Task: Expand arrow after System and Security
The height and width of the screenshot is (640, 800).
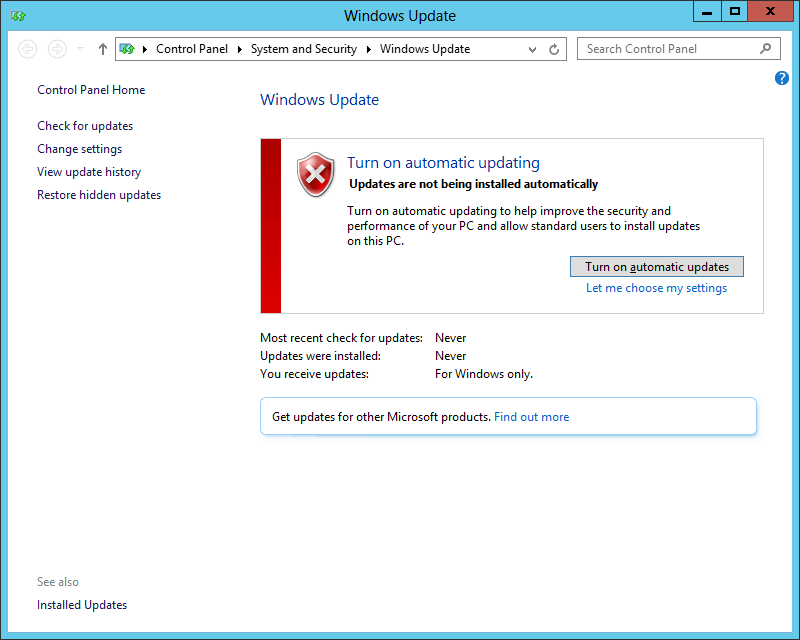Action: [368, 49]
